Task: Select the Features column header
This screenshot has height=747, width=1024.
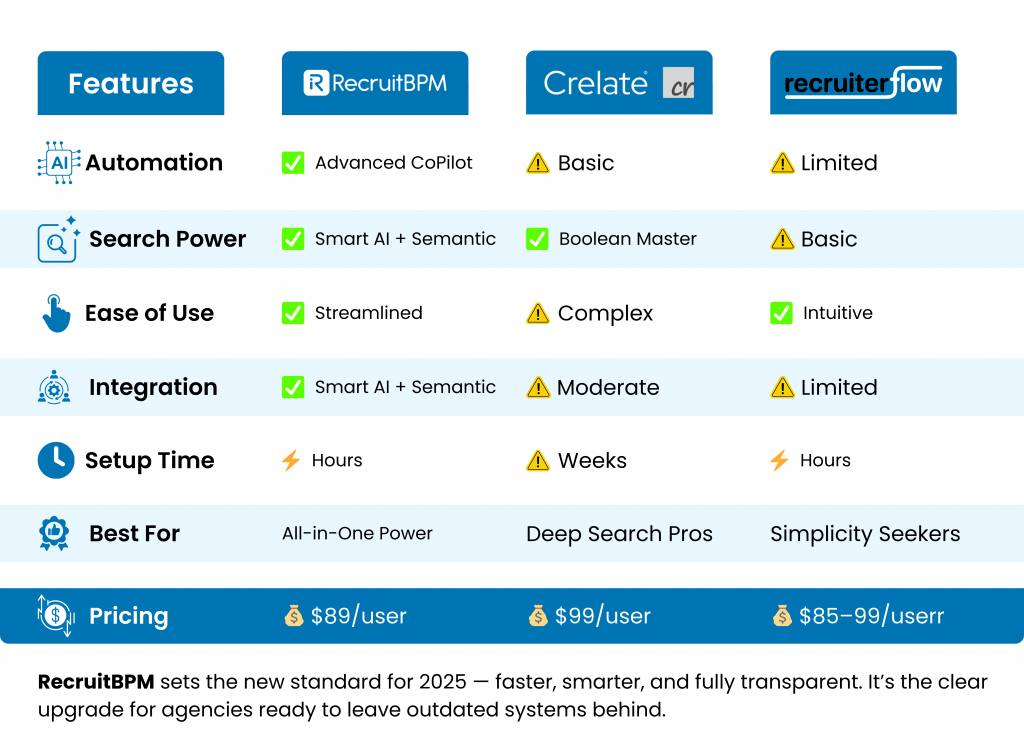Action: coord(131,83)
